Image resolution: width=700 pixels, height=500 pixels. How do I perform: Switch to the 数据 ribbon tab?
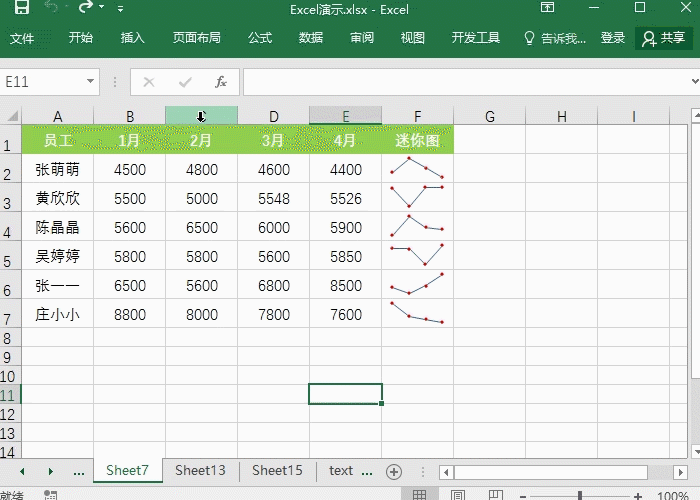[x=311, y=38]
